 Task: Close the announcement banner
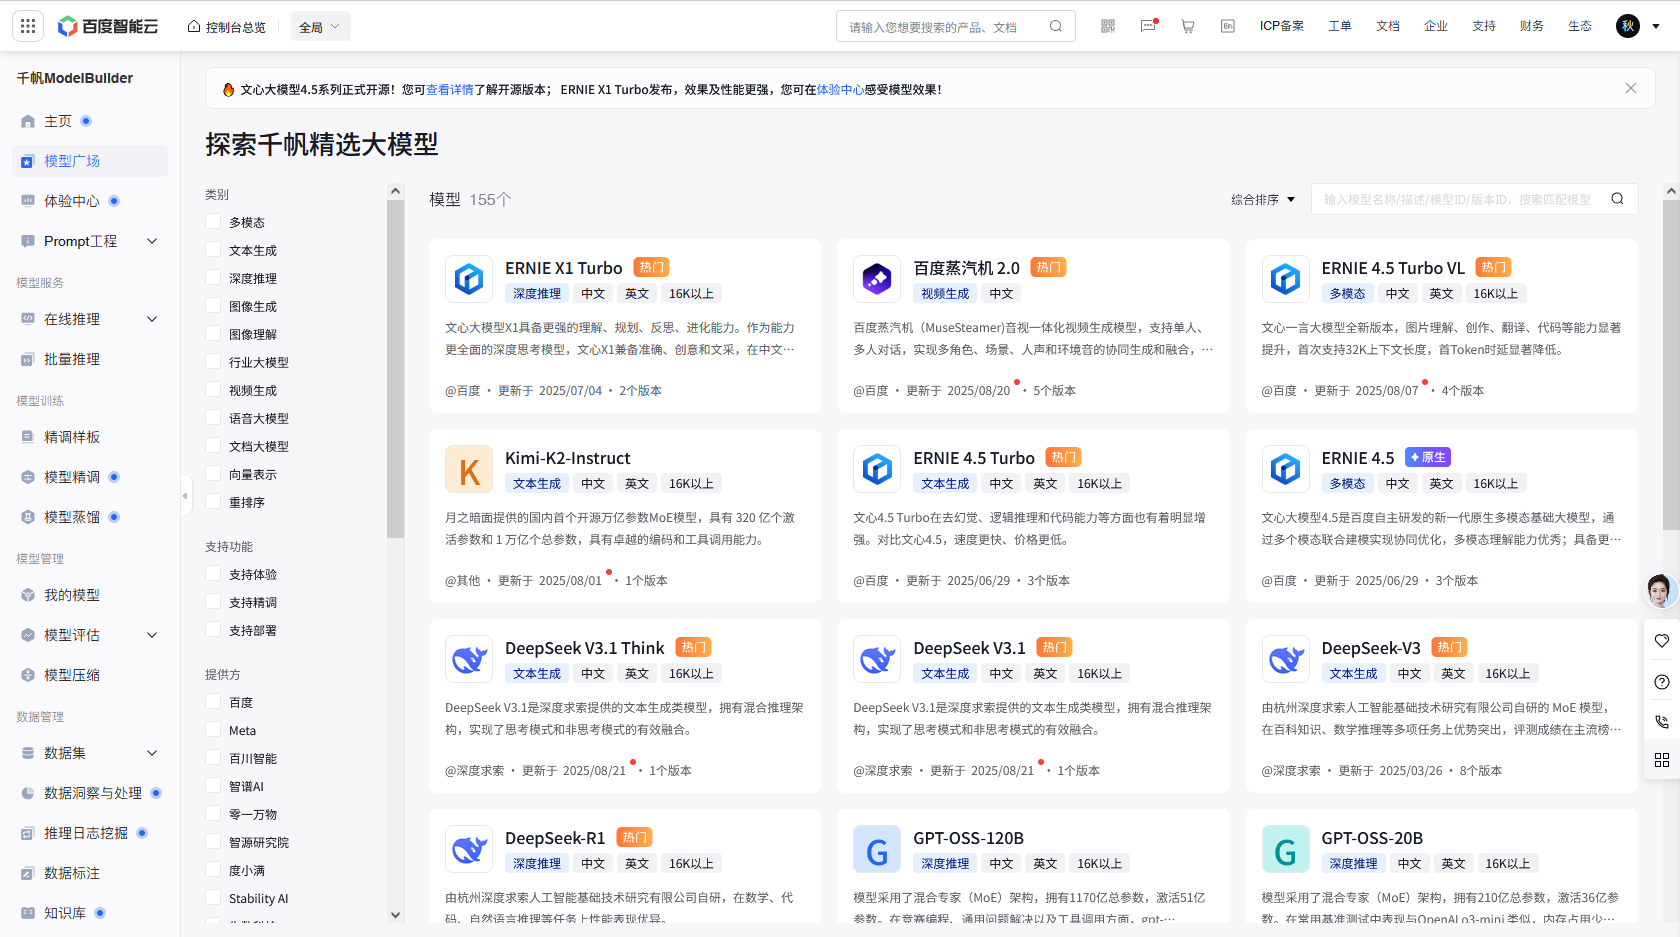click(x=1631, y=88)
